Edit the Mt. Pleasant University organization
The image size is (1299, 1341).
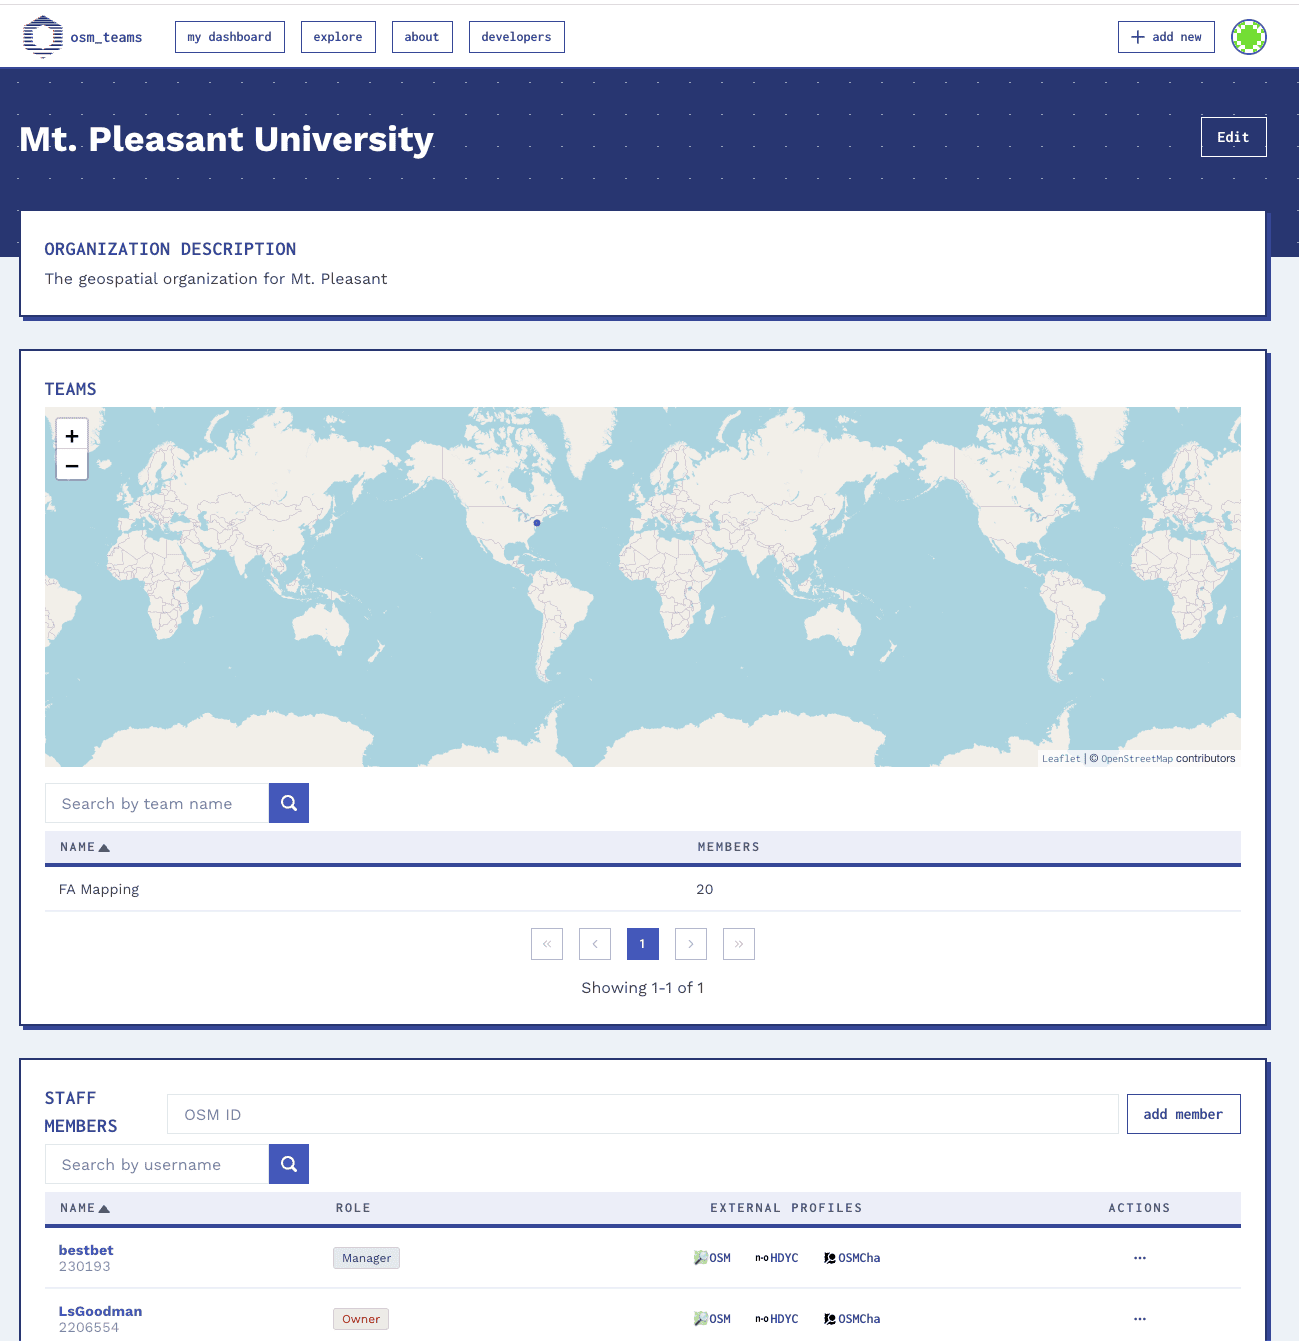(x=1233, y=137)
